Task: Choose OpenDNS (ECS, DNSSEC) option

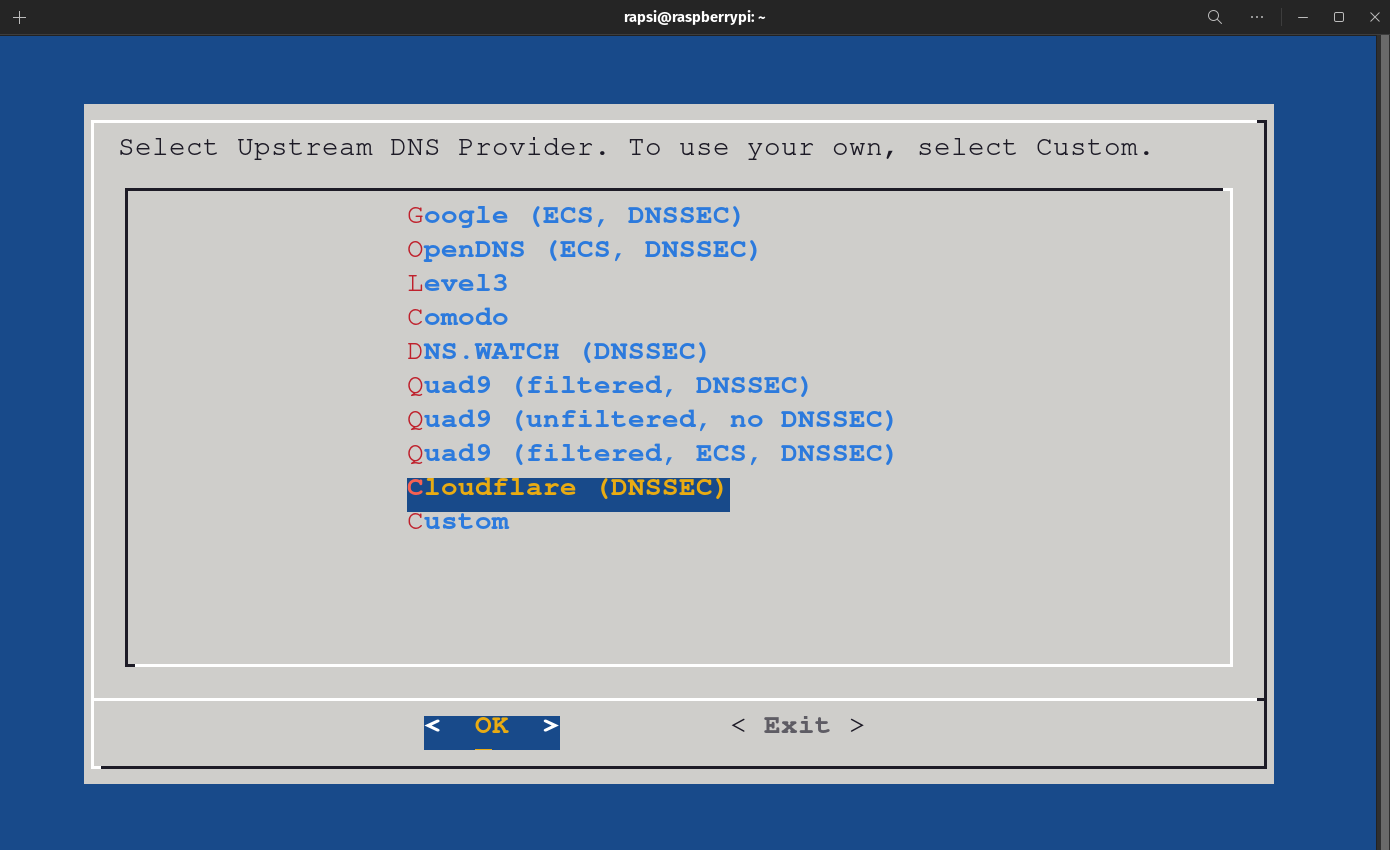Action: [584, 250]
